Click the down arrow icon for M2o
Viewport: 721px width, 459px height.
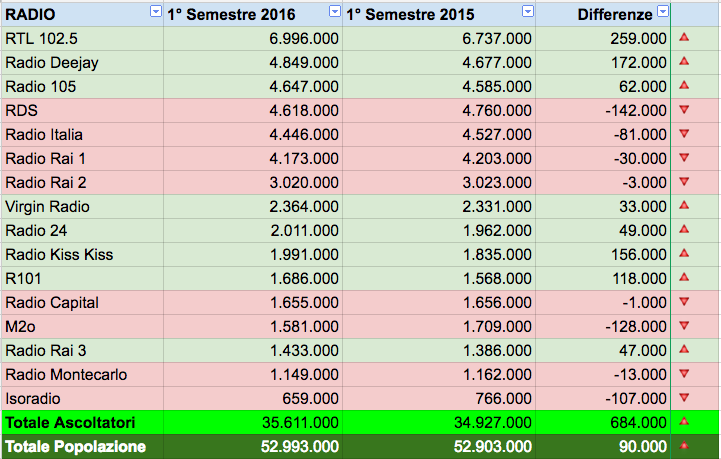(684, 326)
